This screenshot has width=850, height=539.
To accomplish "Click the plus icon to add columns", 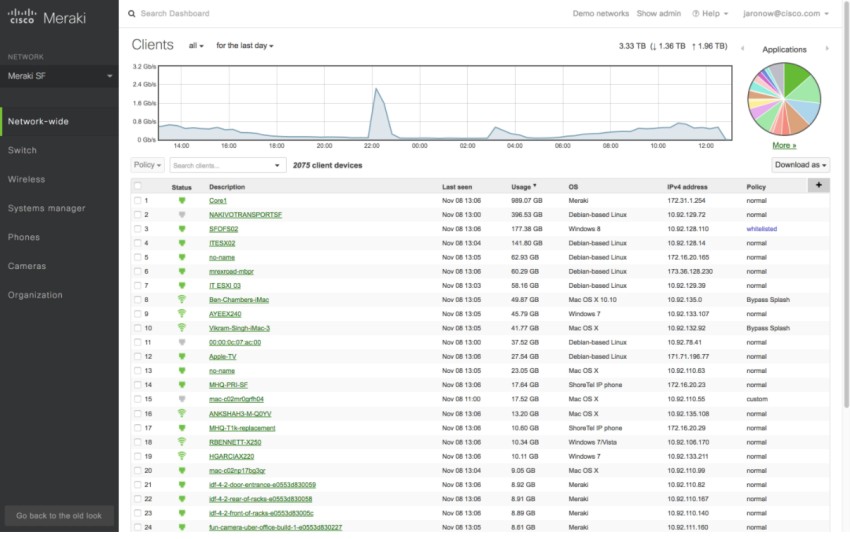I will click(819, 185).
